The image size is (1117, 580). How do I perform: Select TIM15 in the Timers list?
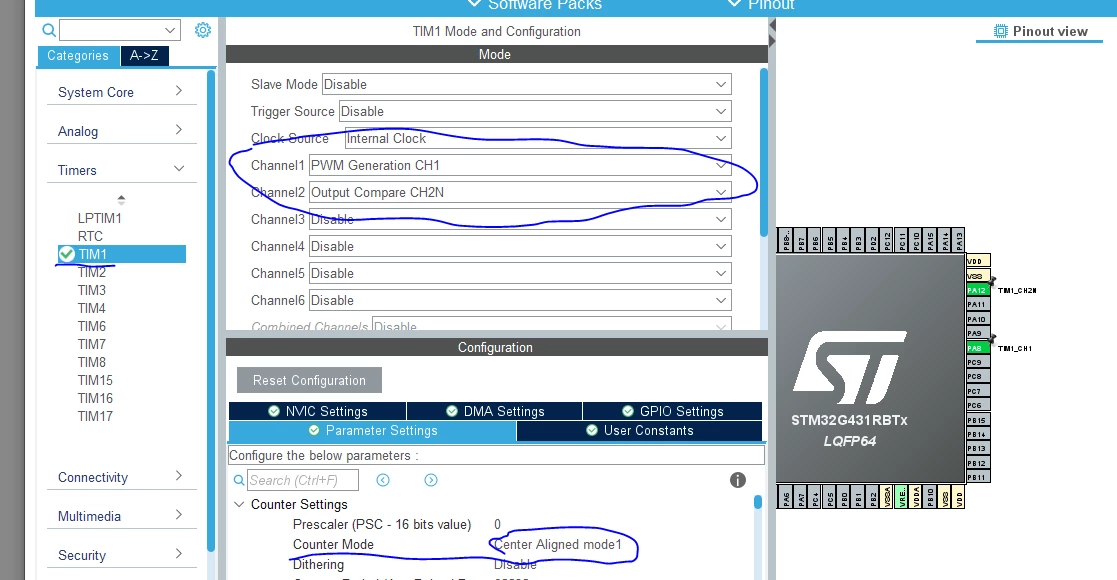(95, 380)
